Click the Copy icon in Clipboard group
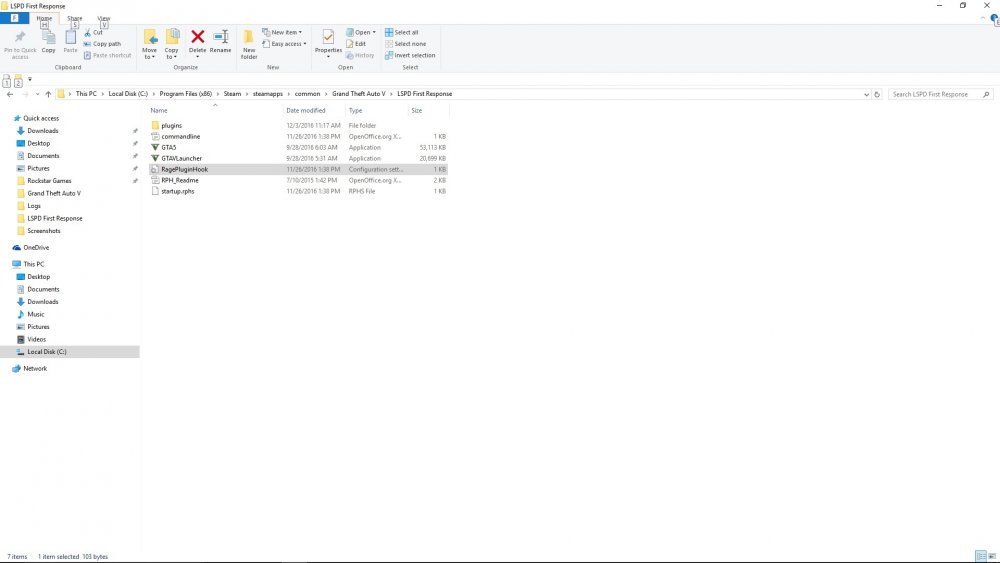 pyautogui.click(x=48, y=40)
